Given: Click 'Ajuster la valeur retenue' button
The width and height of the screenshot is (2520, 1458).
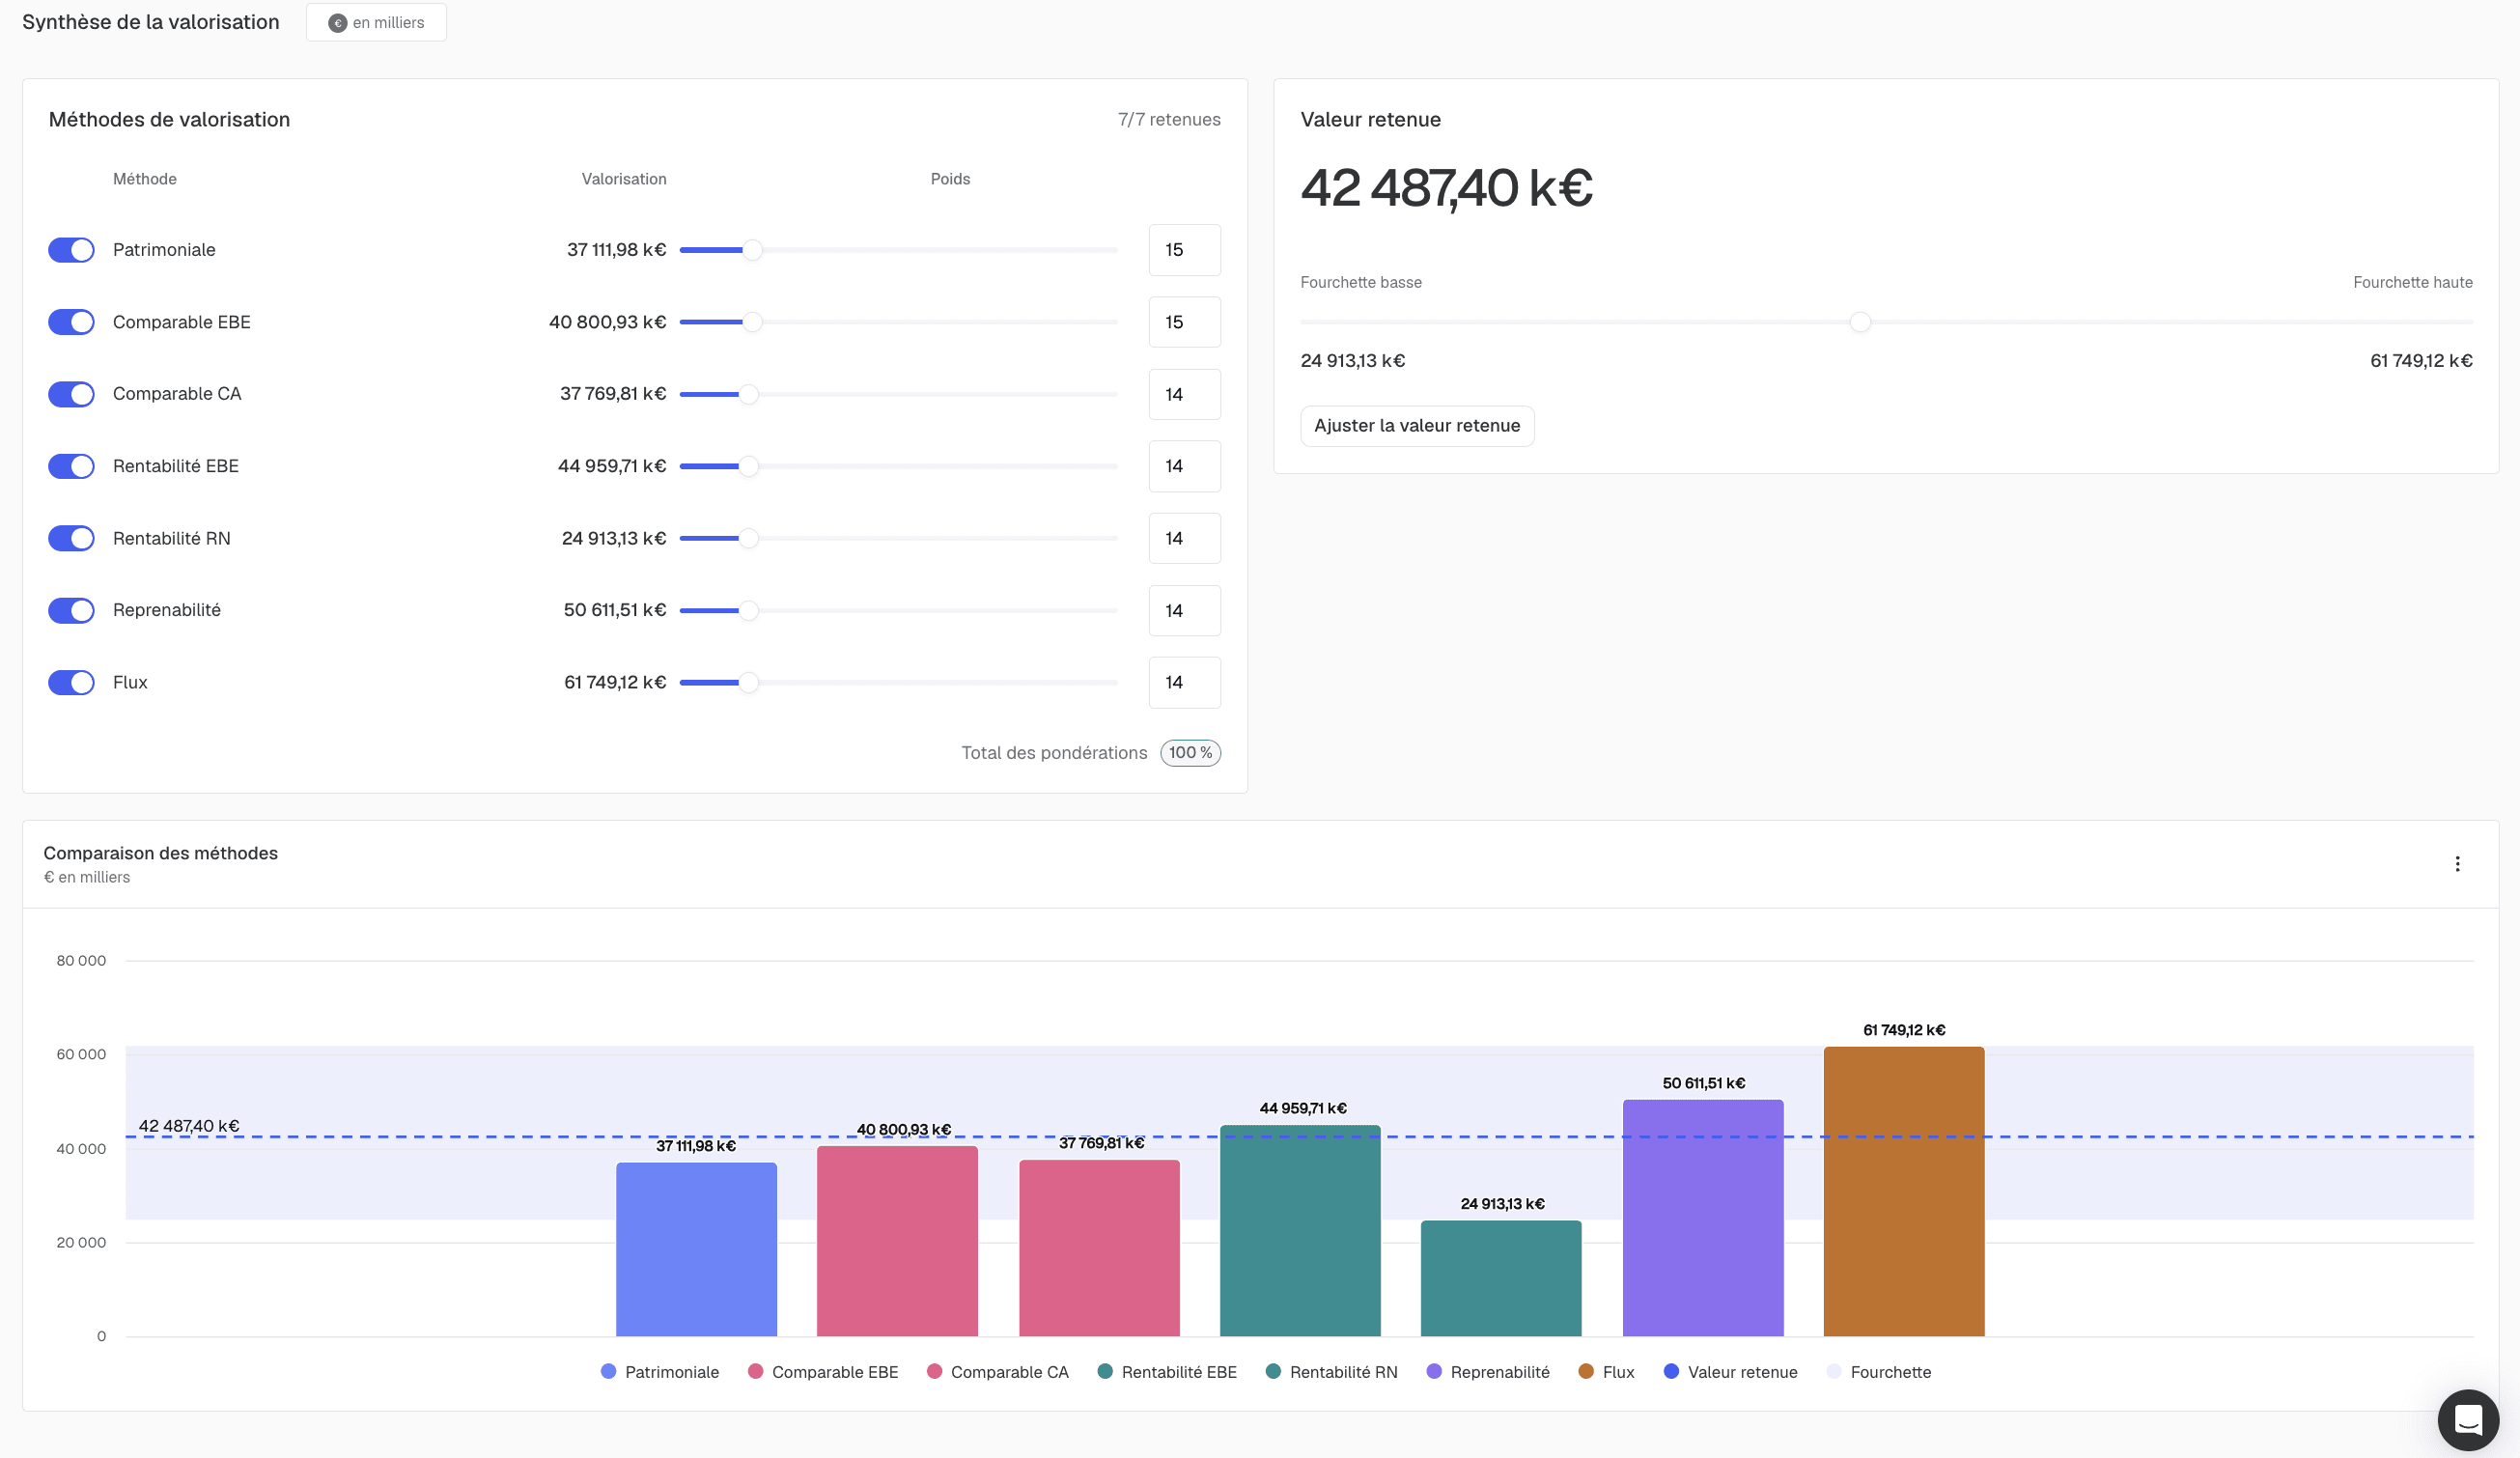Looking at the screenshot, I should click(x=1417, y=426).
